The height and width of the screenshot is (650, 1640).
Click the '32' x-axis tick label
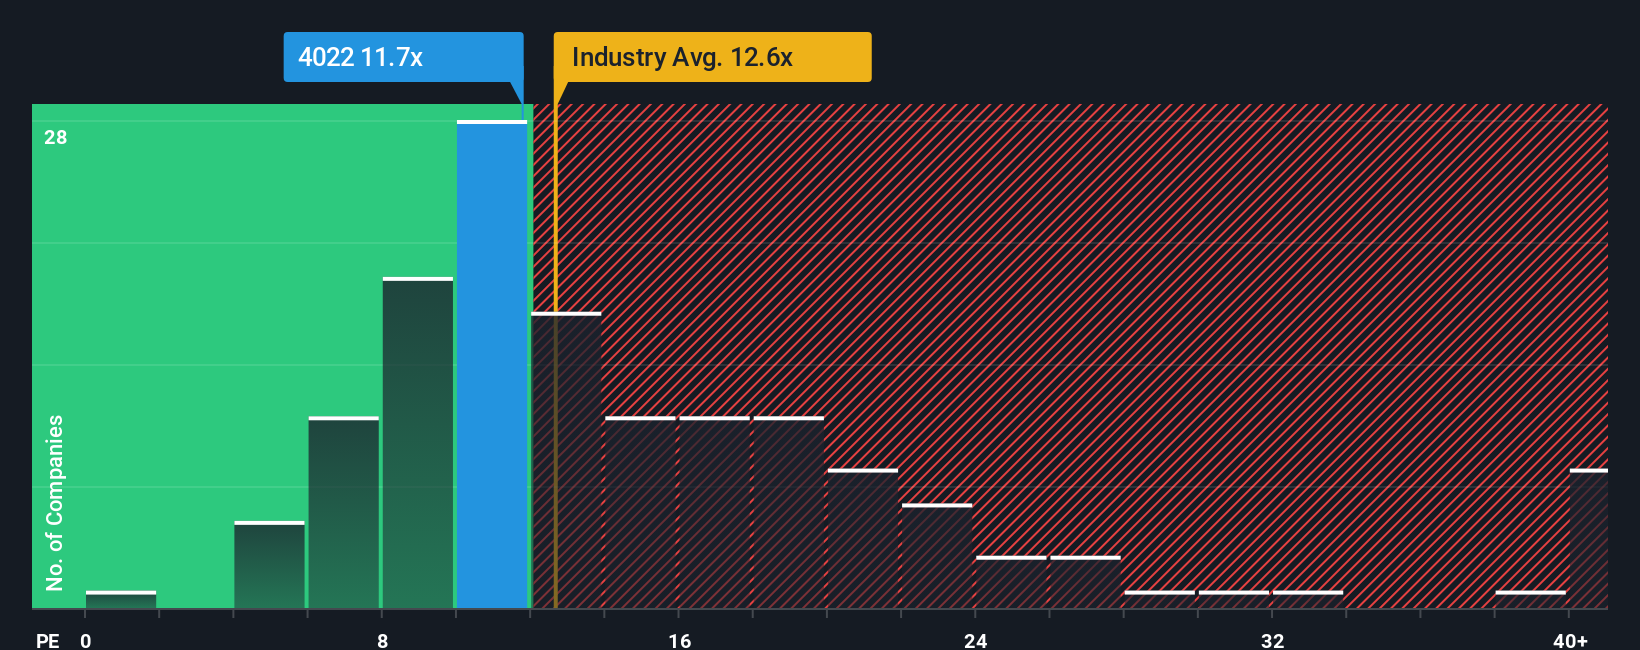tap(1272, 640)
